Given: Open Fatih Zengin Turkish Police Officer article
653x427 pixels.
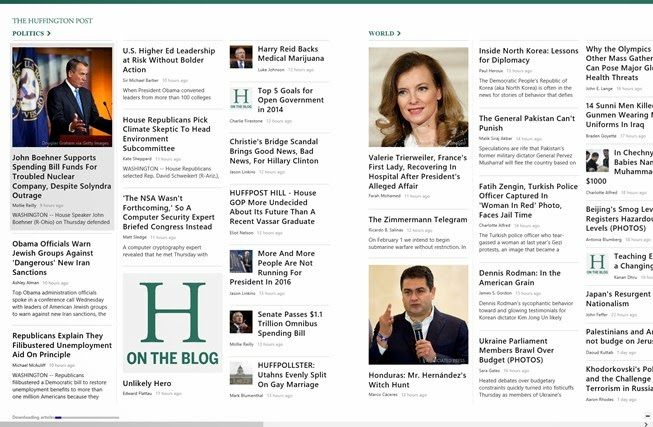Looking at the screenshot, I should click(528, 200).
